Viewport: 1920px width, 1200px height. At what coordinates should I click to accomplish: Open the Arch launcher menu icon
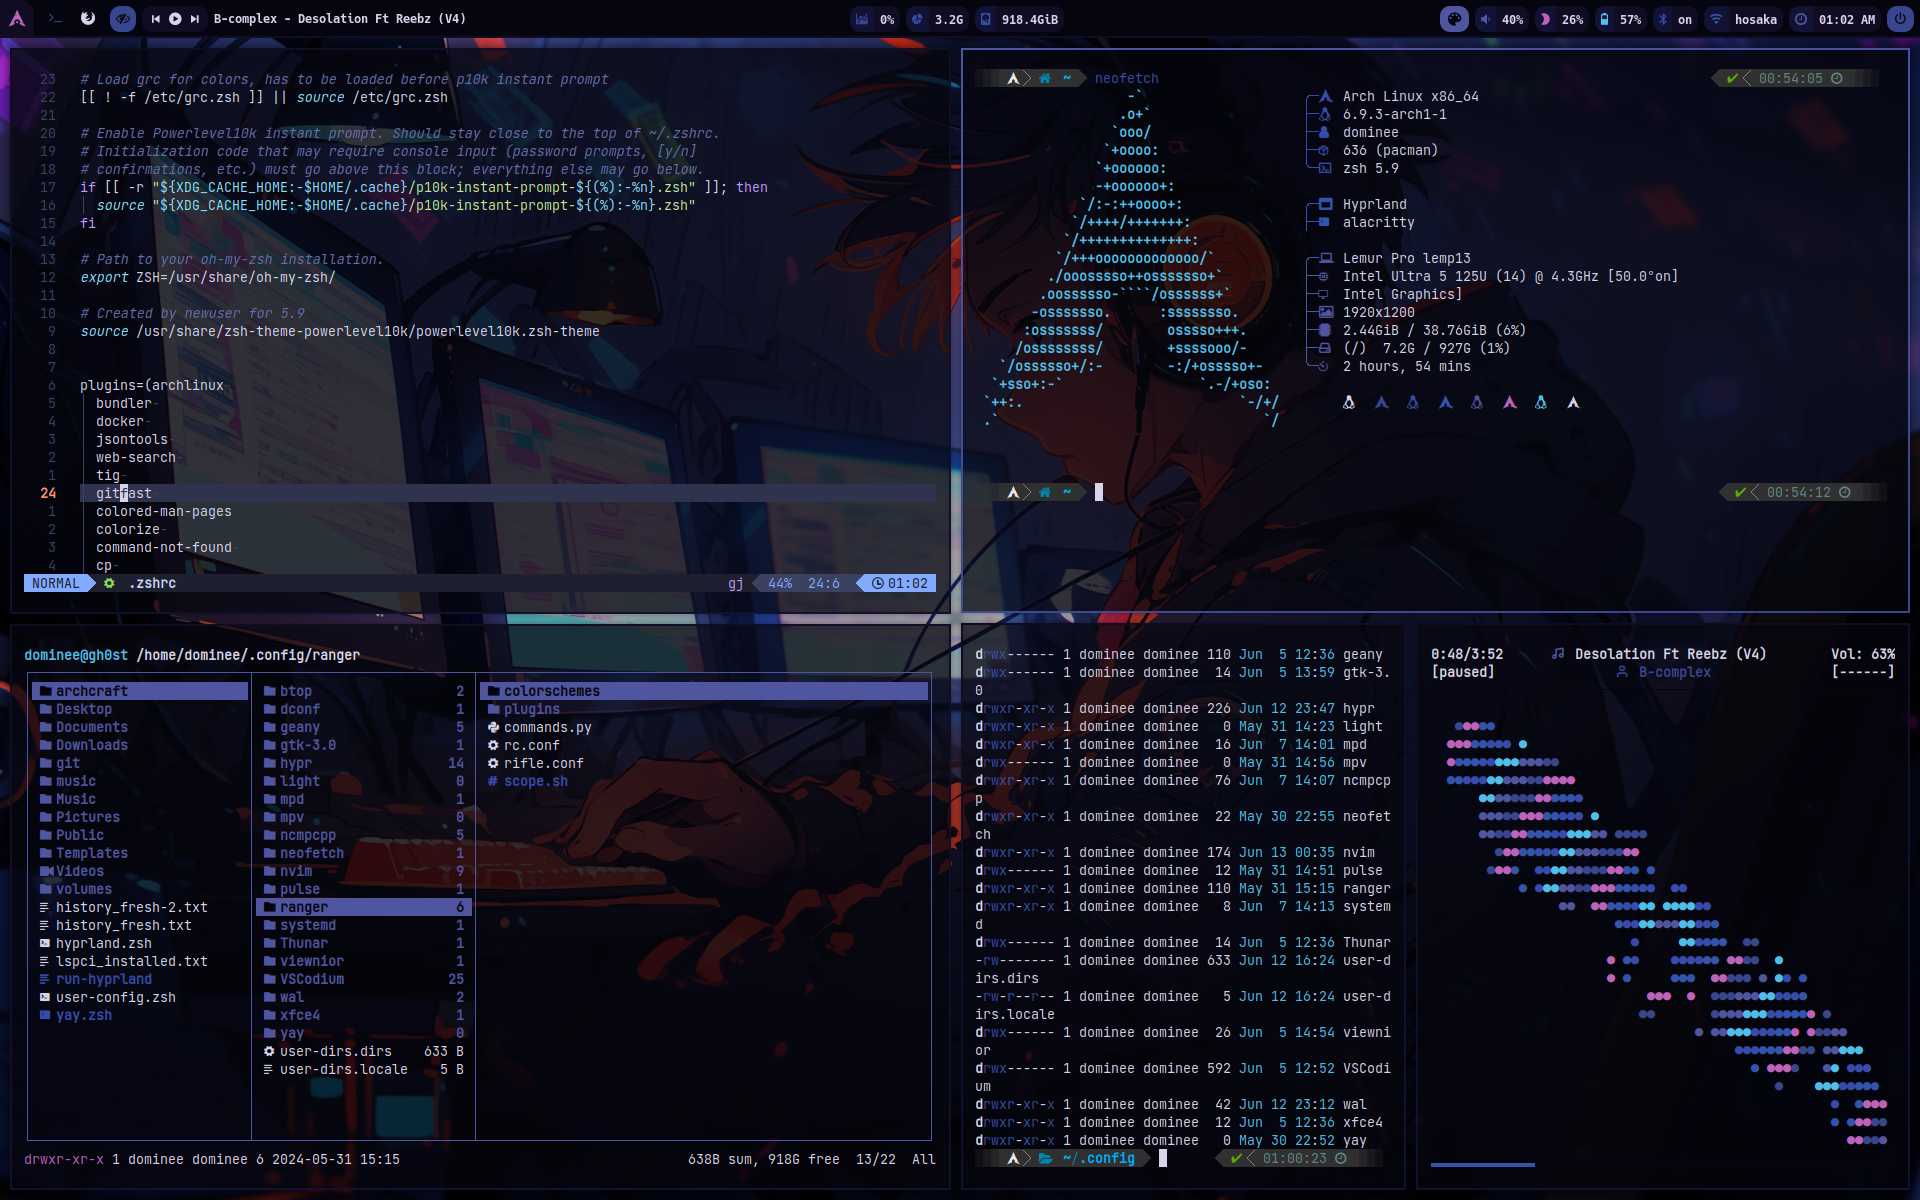point(17,19)
